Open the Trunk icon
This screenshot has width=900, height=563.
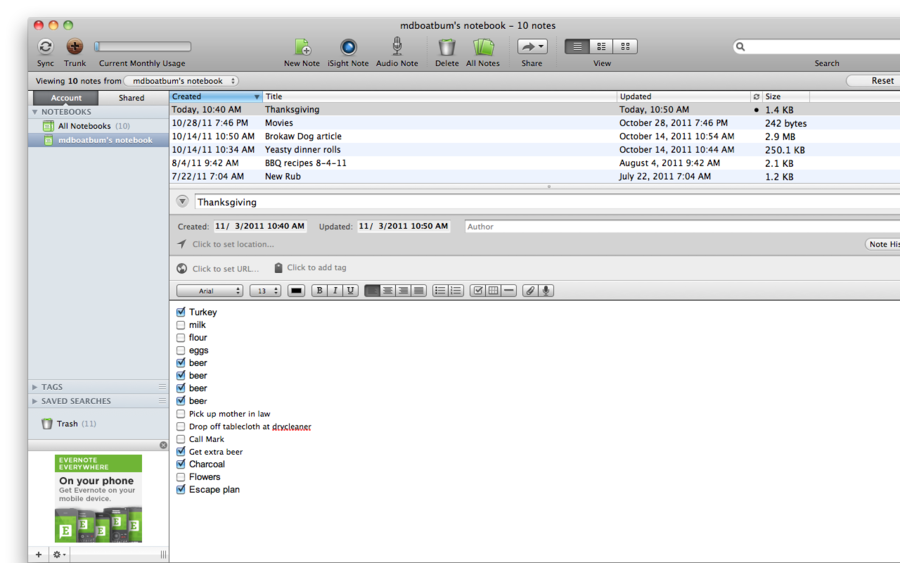click(x=75, y=47)
